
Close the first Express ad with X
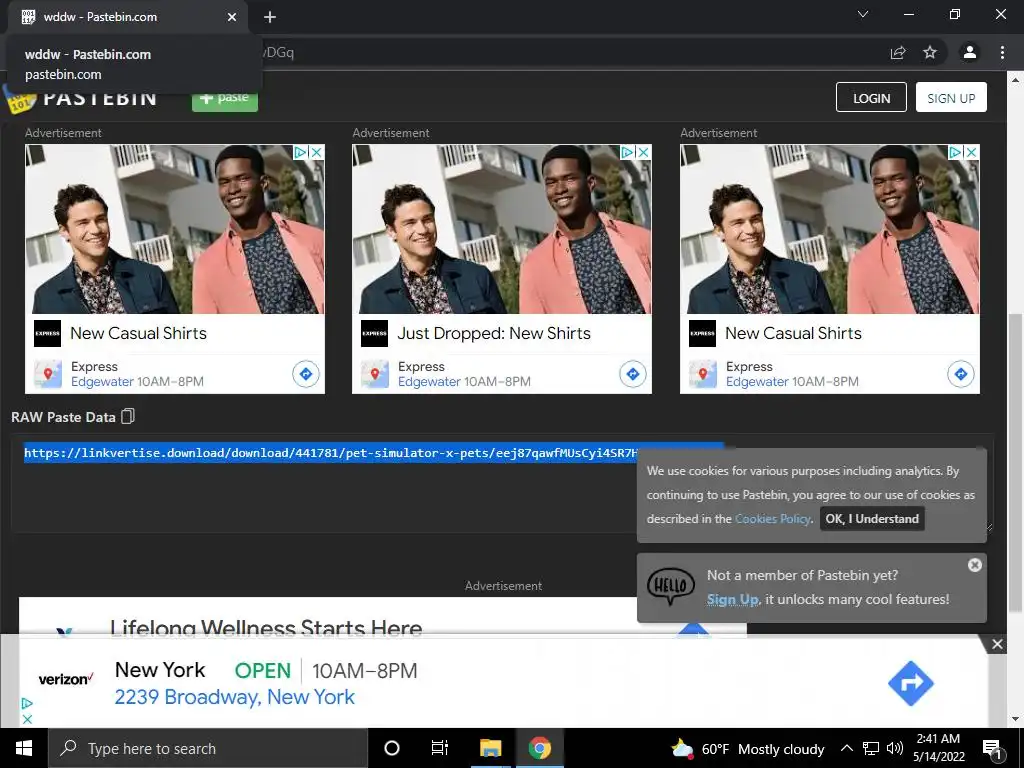tap(317, 152)
